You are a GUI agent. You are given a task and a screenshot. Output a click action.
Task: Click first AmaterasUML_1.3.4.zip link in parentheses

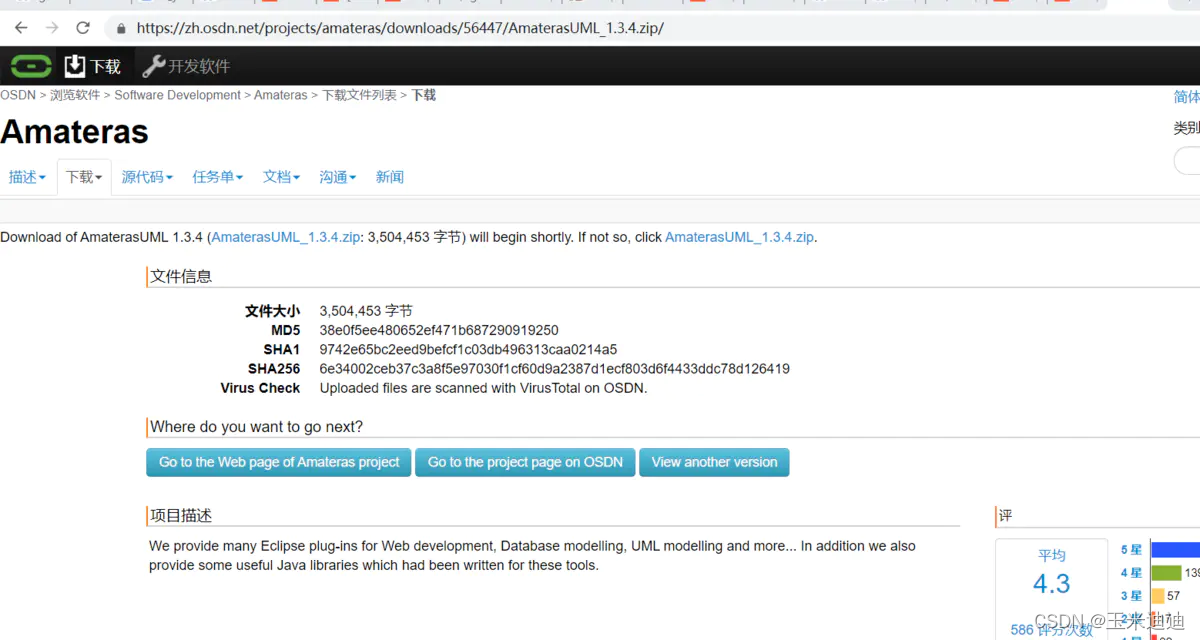(286, 237)
